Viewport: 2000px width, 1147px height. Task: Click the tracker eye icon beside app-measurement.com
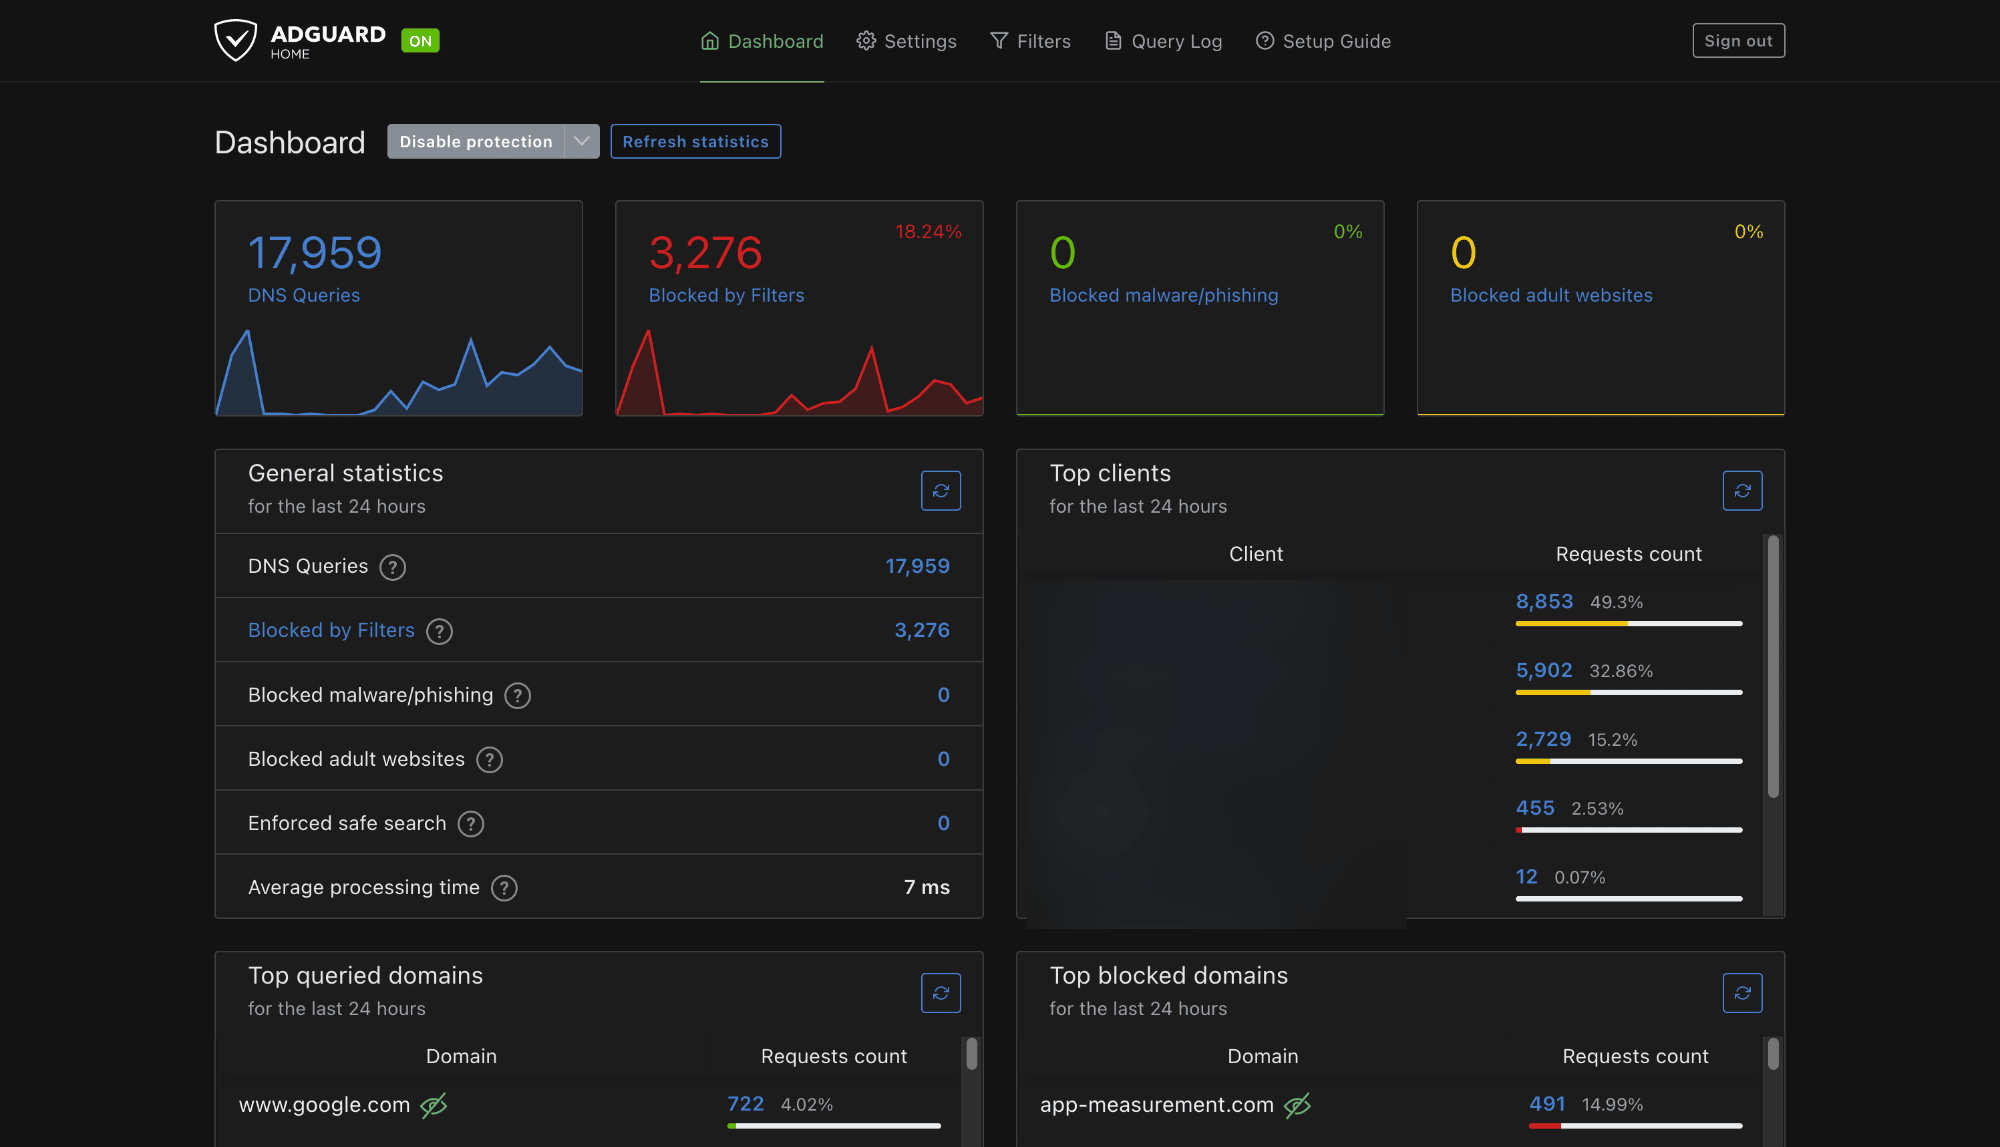[1297, 1105]
